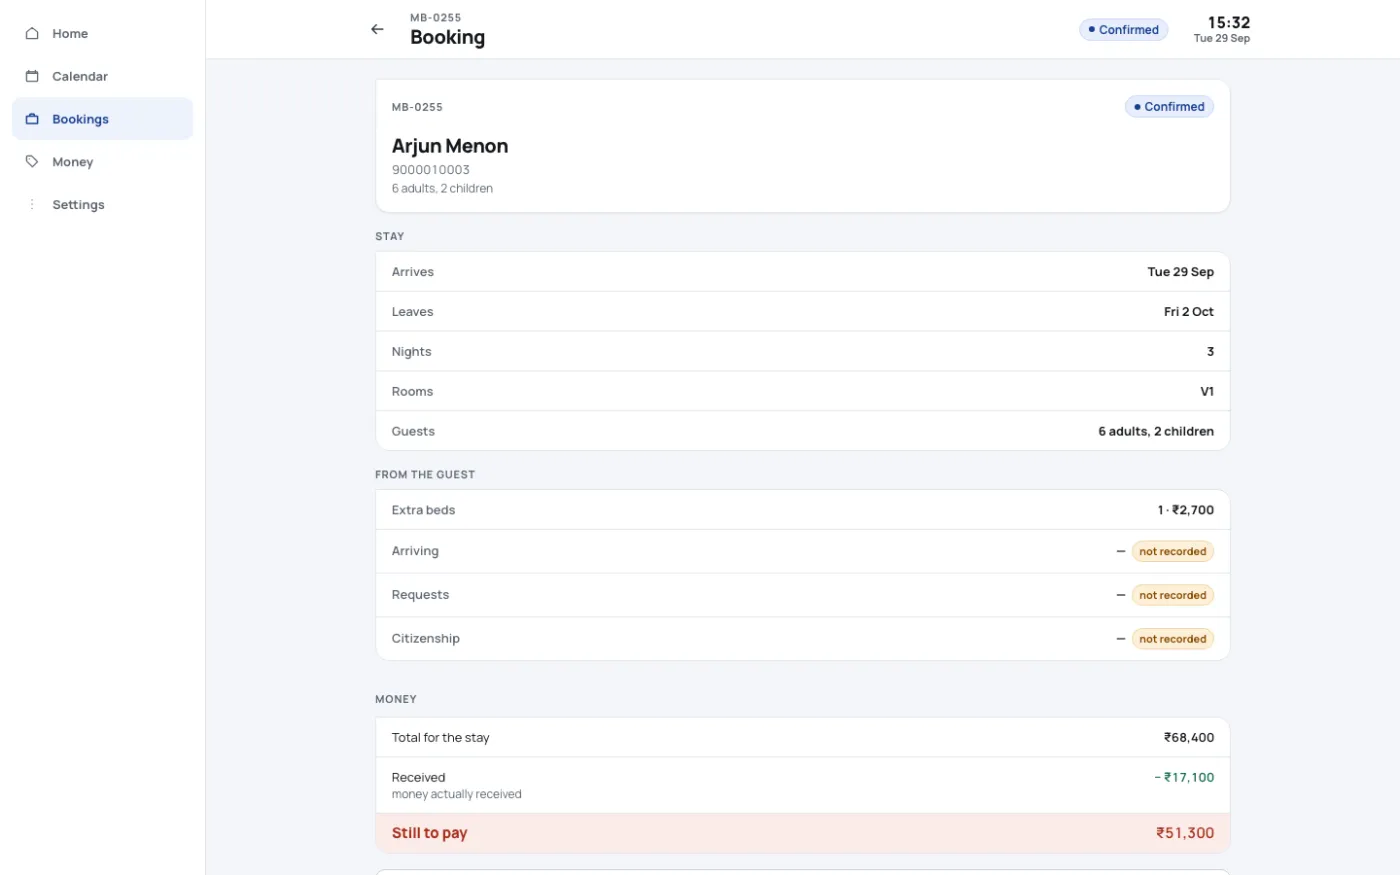This screenshot has width=1400, height=875.
Task: Click the Guests row value
Action: [x=1156, y=432]
